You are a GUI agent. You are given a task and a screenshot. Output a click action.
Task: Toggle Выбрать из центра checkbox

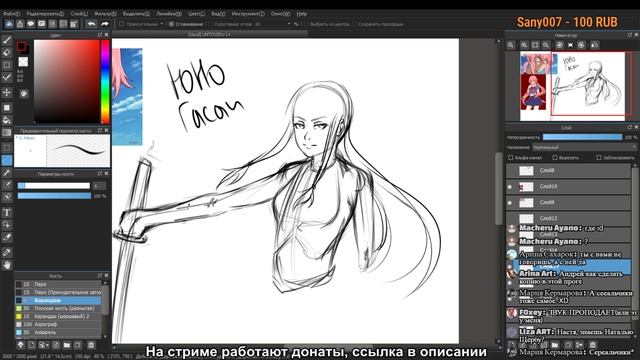[x=306, y=24]
